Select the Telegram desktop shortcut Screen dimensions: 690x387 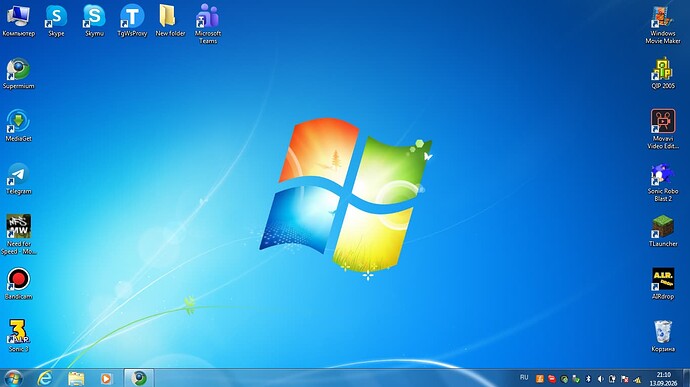pos(18,179)
